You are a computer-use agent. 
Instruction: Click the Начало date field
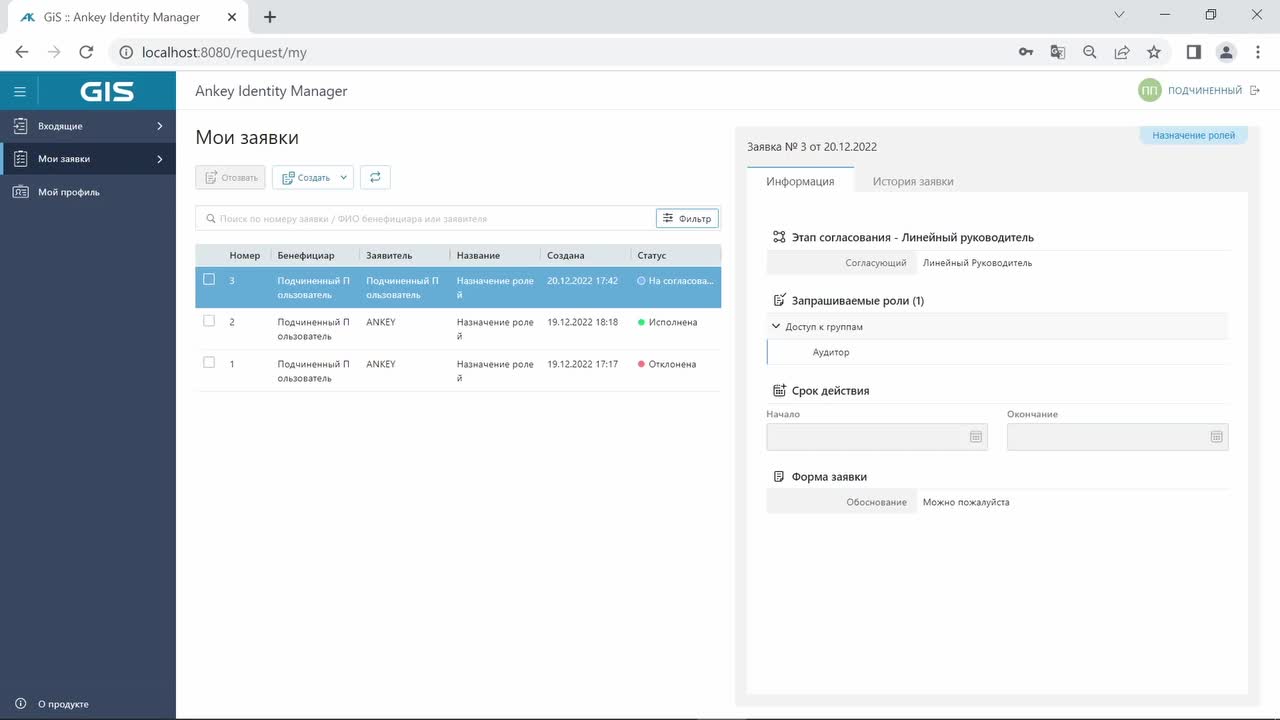coord(877,437)
